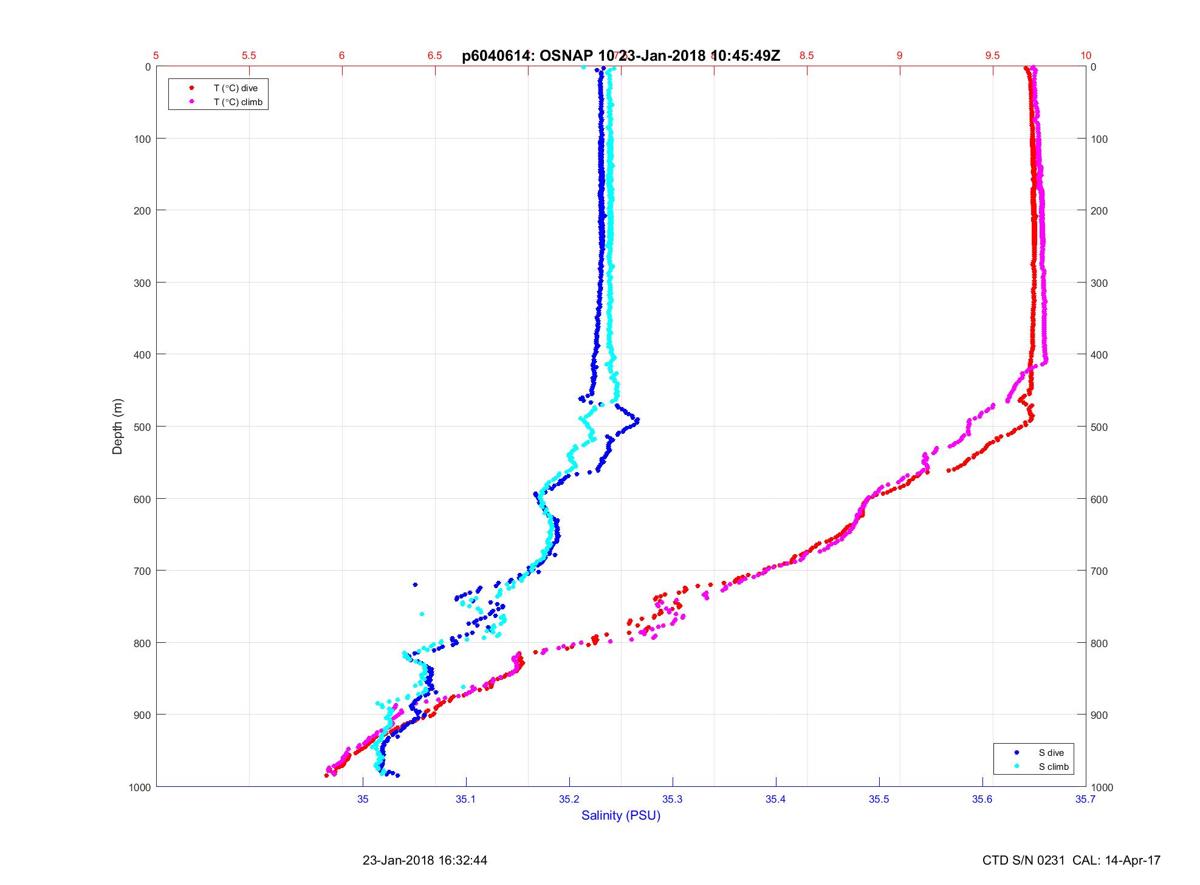Click the 600 tick on left depth axis
Screen dimensions: 1200x885
[x=141, y=499]
